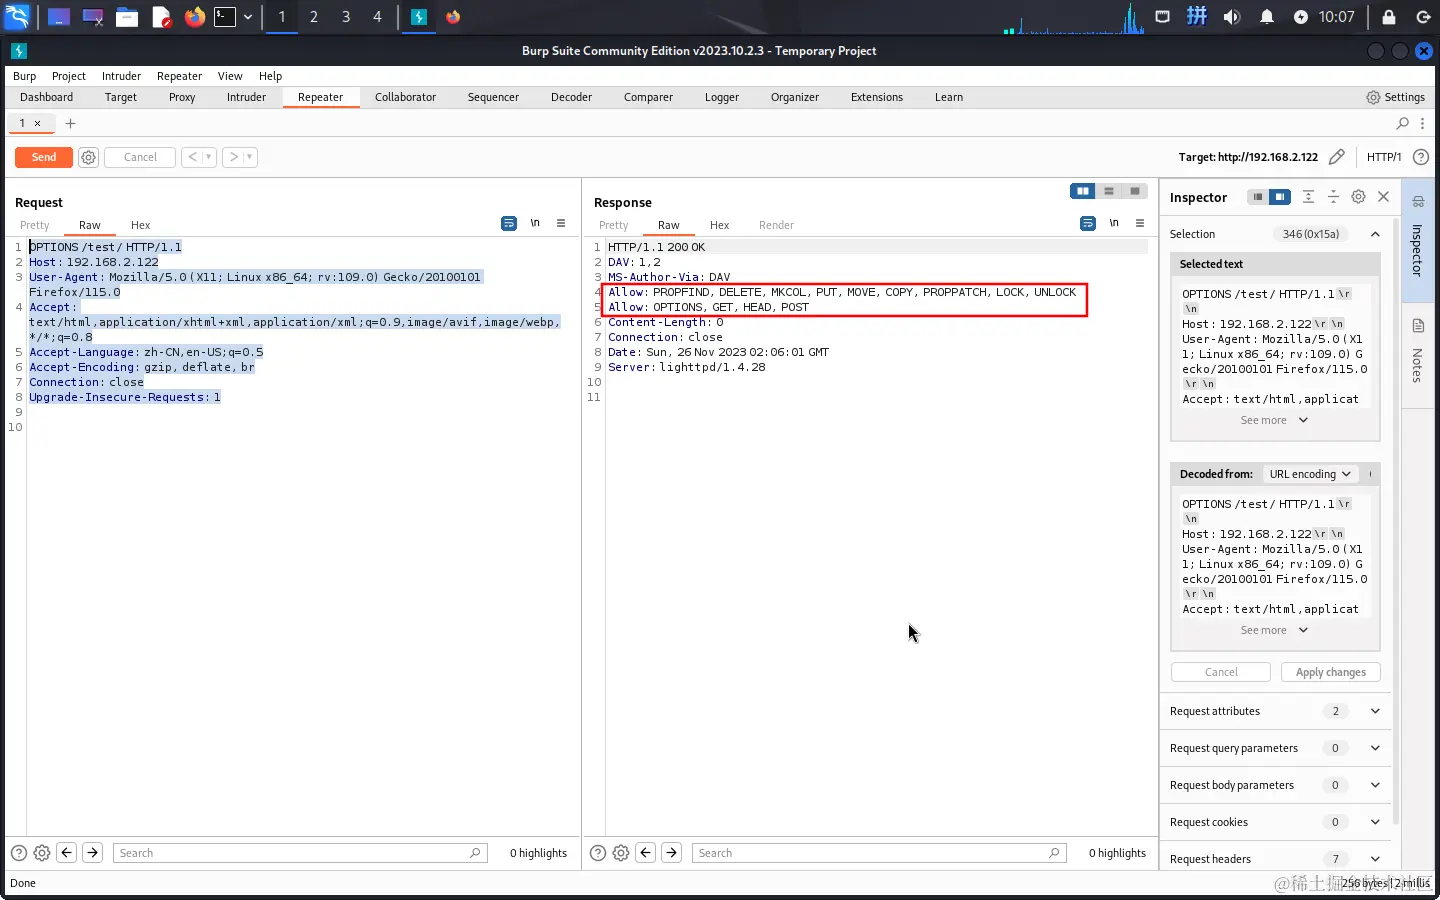Collapse all Inspector sections icon
Image resolution: width=1440 pixels, height=900 pixels.
(x=1333, y=197)
